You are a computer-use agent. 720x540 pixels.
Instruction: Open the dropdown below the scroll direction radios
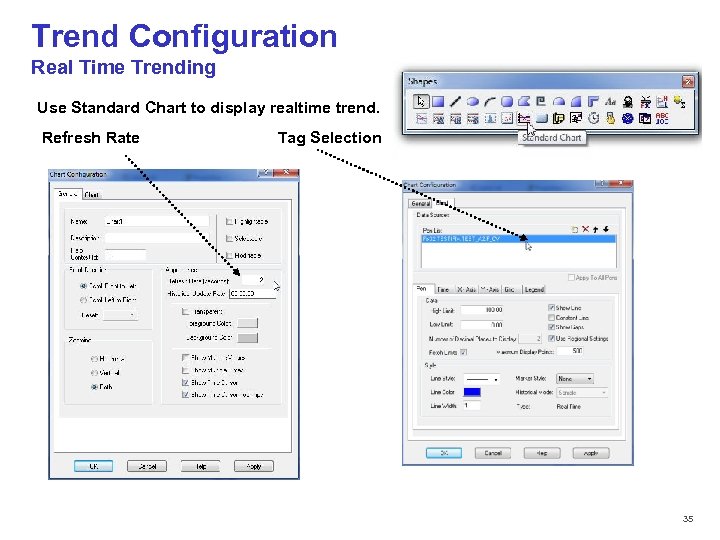121,315
